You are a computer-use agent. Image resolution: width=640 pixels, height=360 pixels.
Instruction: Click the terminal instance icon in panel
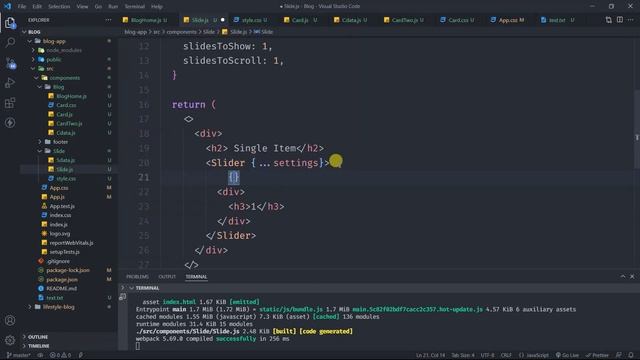122,297
